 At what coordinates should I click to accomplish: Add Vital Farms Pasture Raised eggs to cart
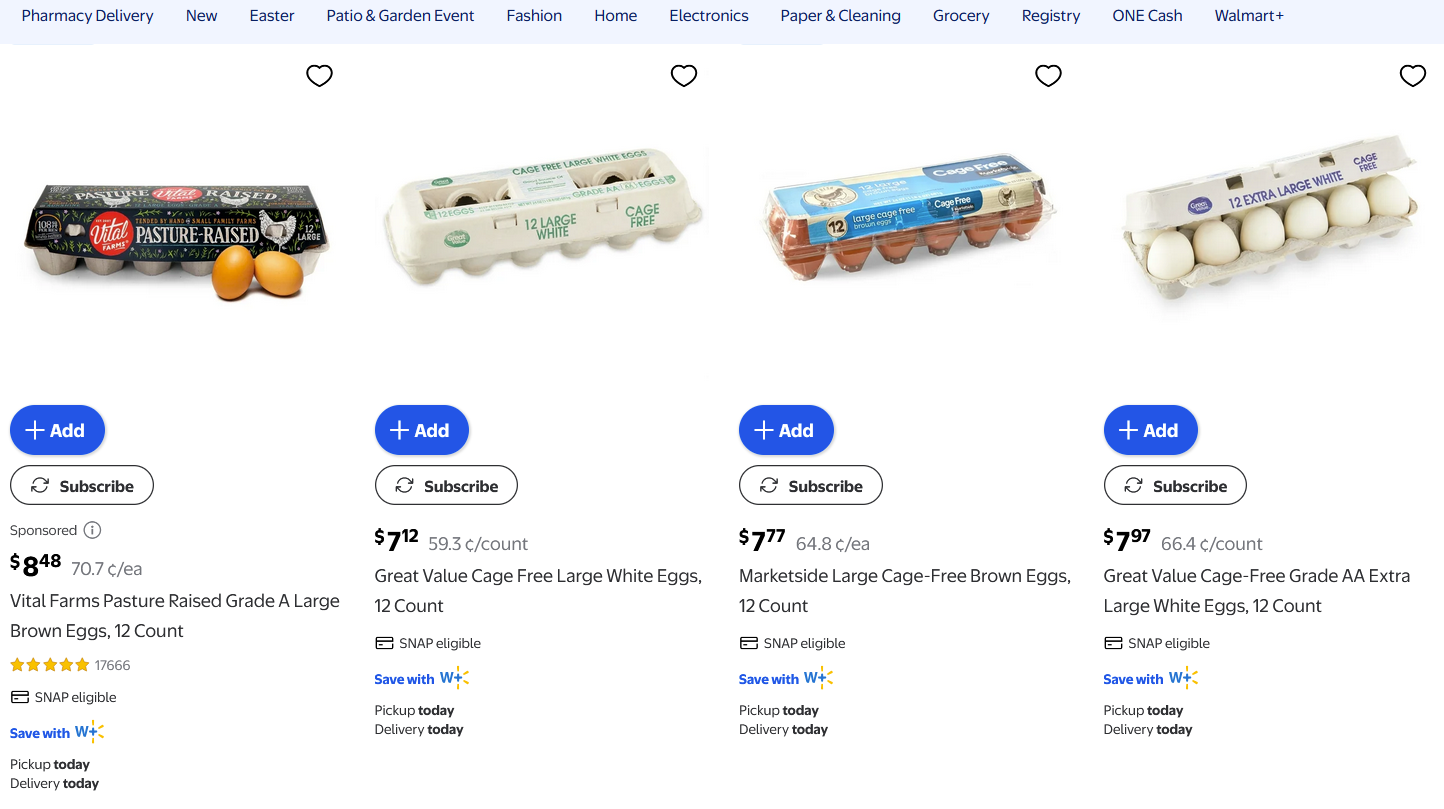[57, 430]
